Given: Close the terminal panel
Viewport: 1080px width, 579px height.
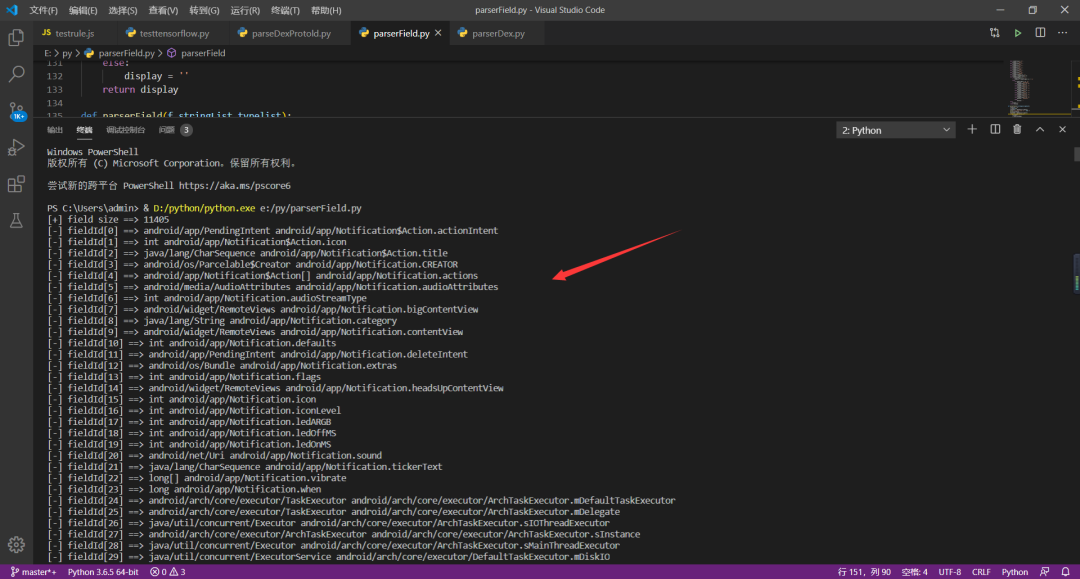Looking at the screenshot, I should 1062,129.
